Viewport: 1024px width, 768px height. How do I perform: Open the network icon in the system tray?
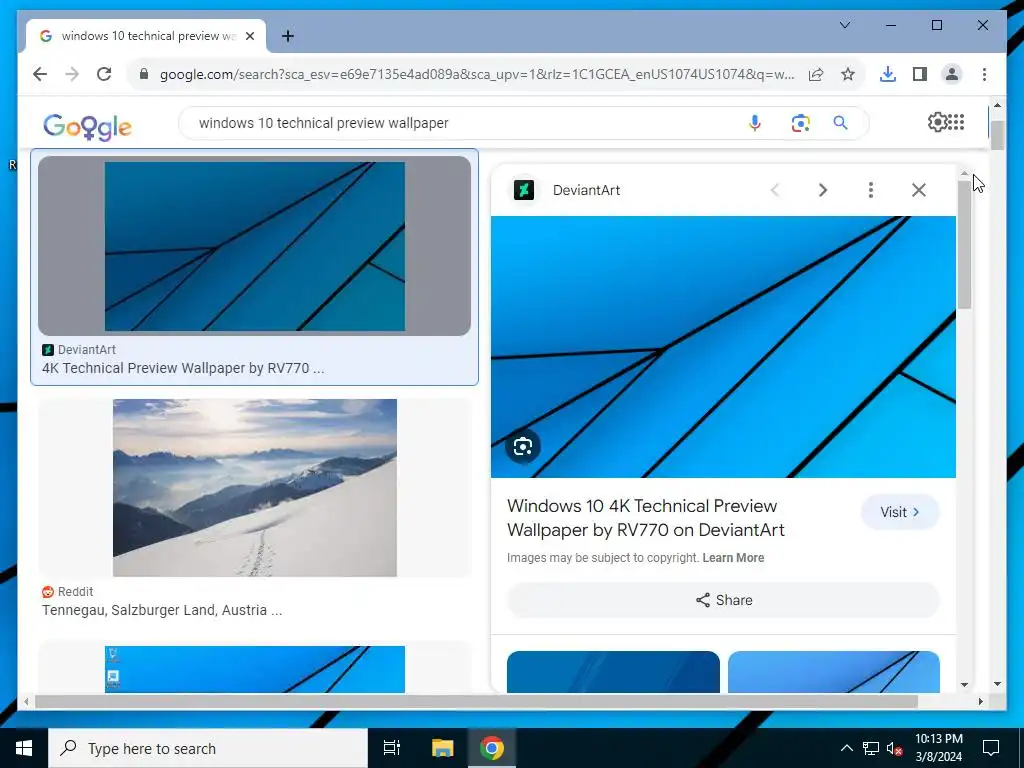tap(871, 748)
